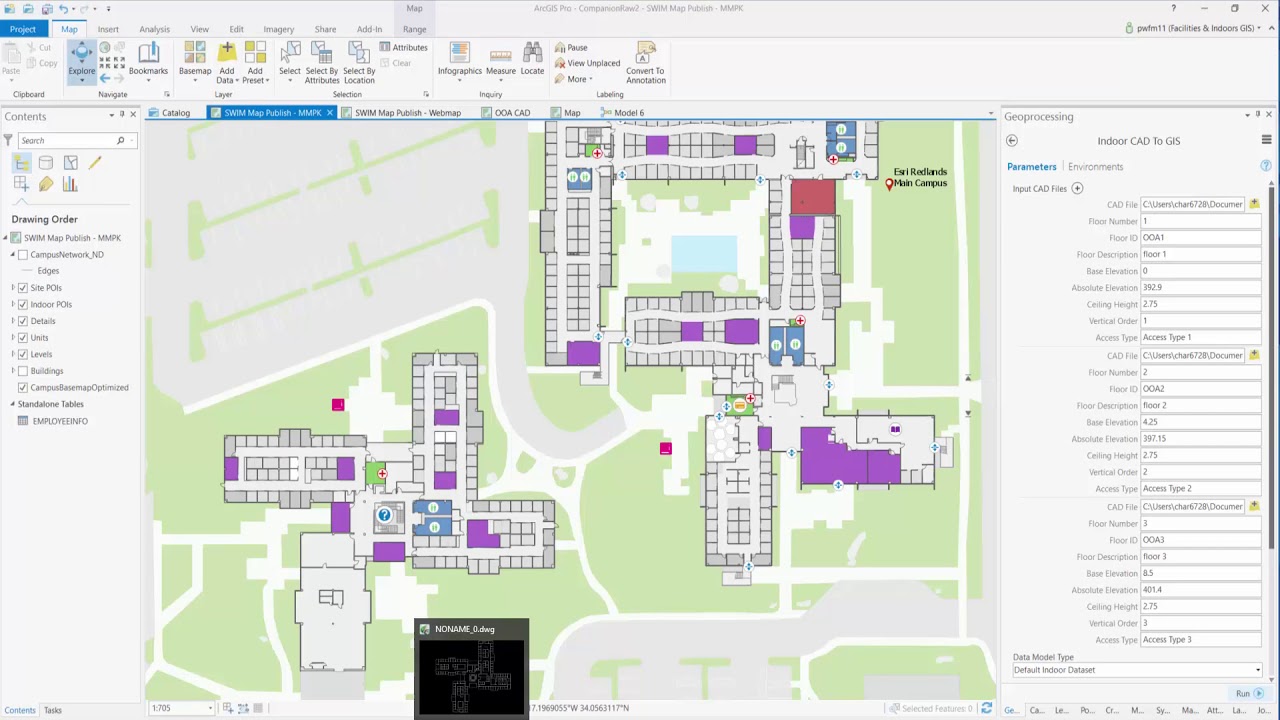Collapse the SWIM Map Publish - MMPK map node
The height and width of the screenshot is (720, 1280).
coord(5,238)
